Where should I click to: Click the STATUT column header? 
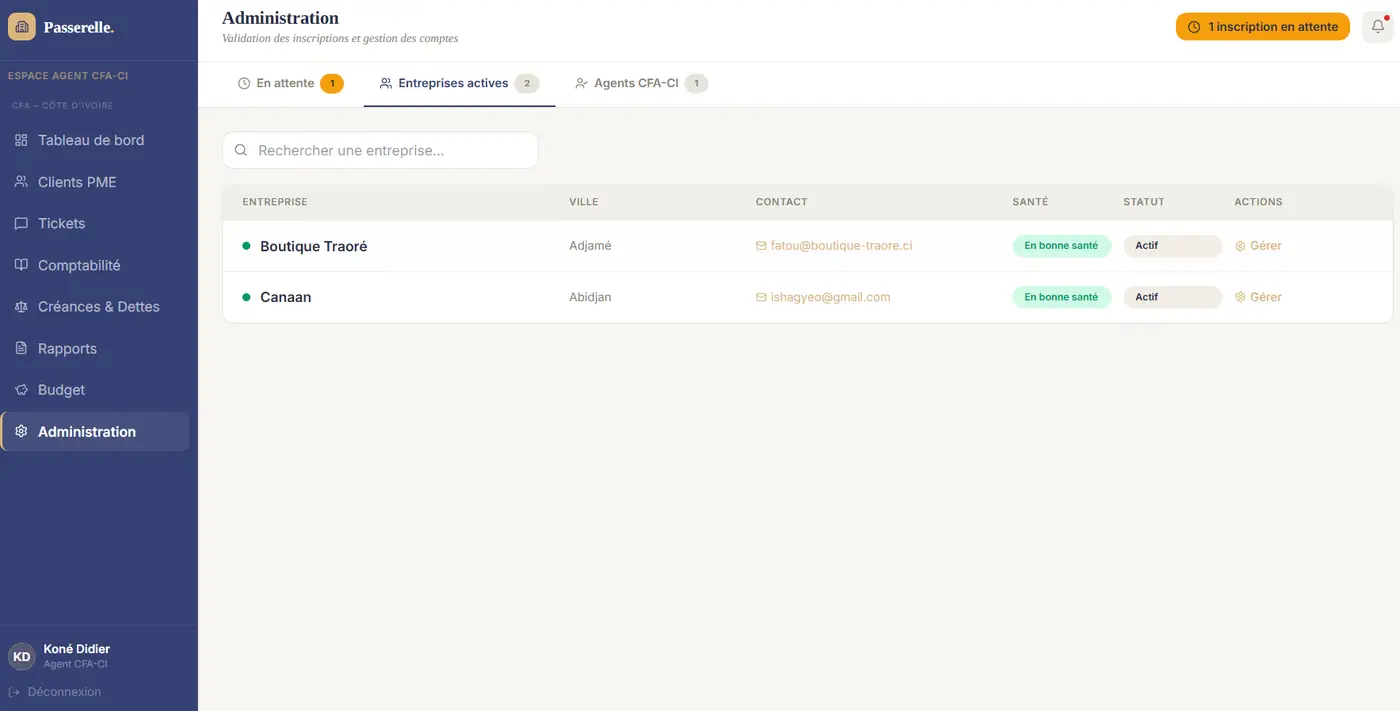(1144, 202)
